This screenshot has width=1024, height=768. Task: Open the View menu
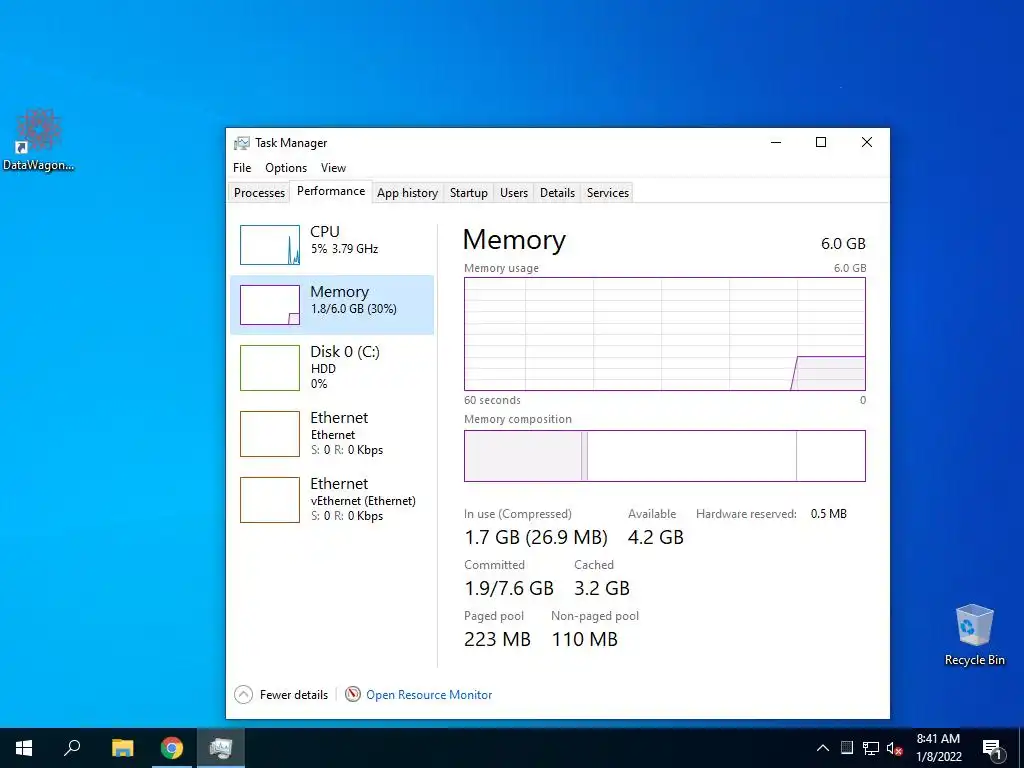[333, 168]
